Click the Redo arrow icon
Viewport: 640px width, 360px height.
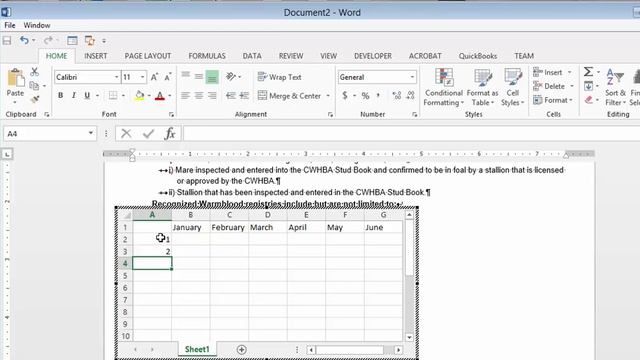(x=48, y=40)
